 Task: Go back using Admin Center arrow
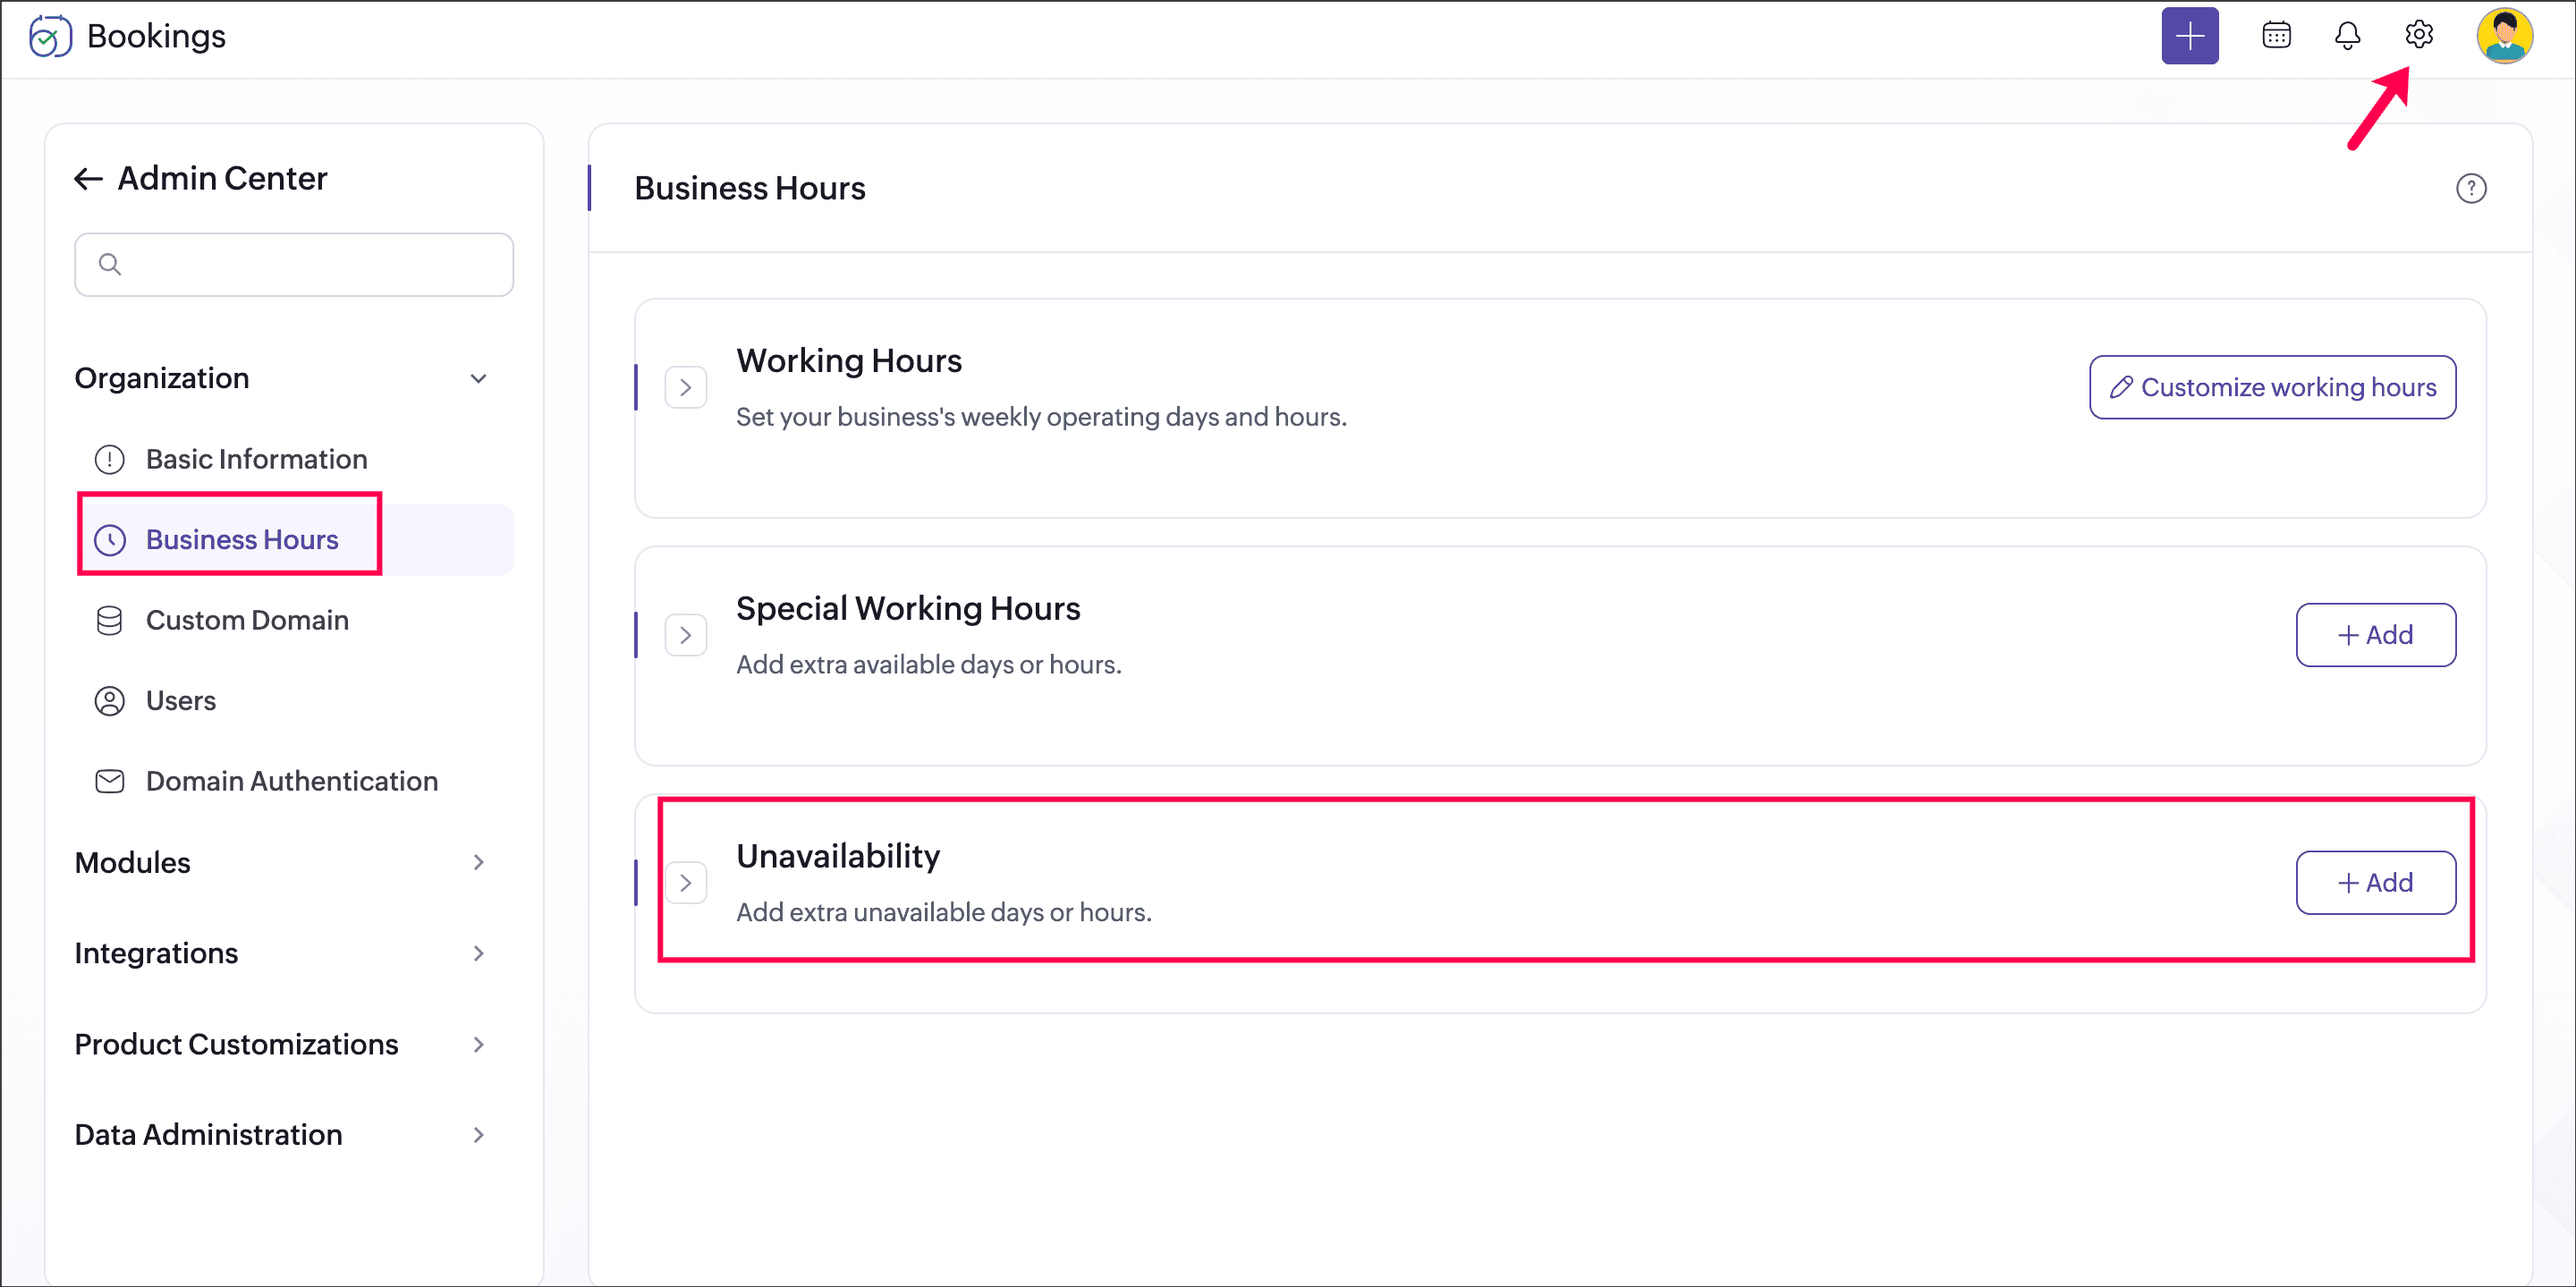pyautogui.click(x=88, y=179)
